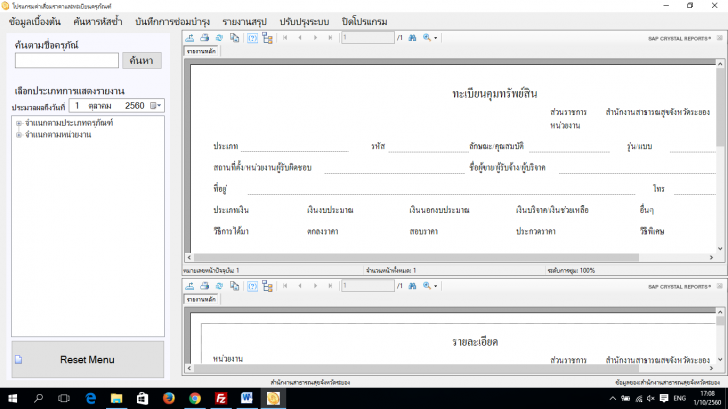Show hidden system tray icons chevron

(613, 398)
